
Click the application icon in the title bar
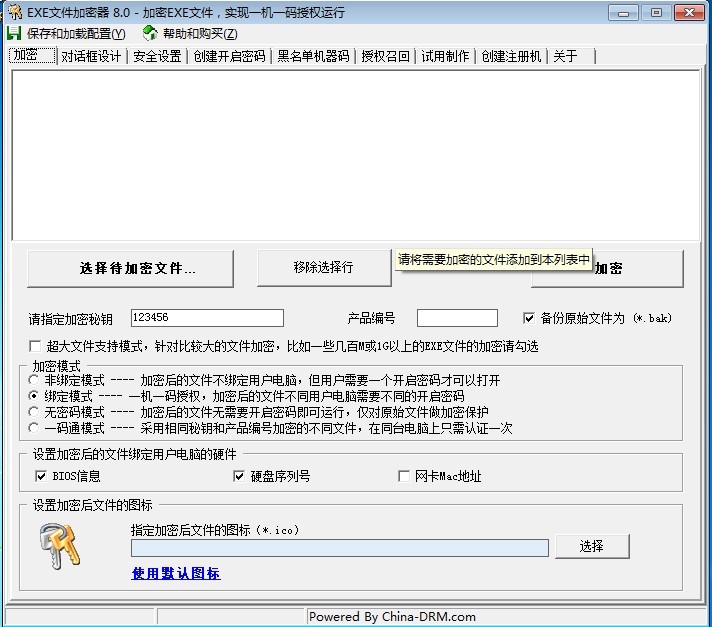coord(14,12)
